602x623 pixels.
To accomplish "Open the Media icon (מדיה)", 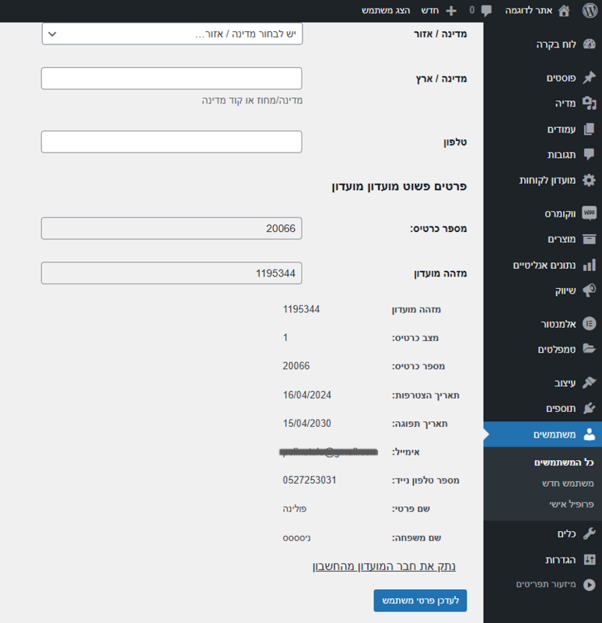I will pyautogui.click(x=589, y=103).
